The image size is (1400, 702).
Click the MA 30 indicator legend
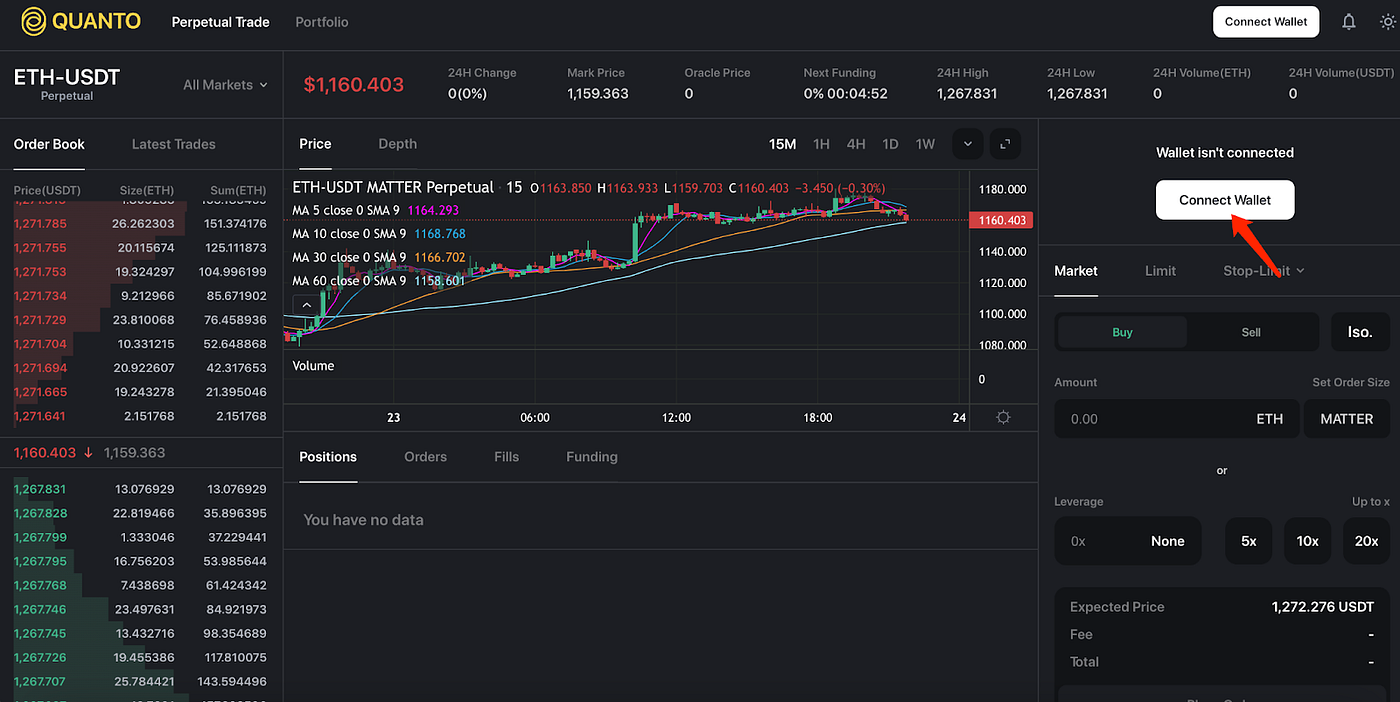[379, 257]
